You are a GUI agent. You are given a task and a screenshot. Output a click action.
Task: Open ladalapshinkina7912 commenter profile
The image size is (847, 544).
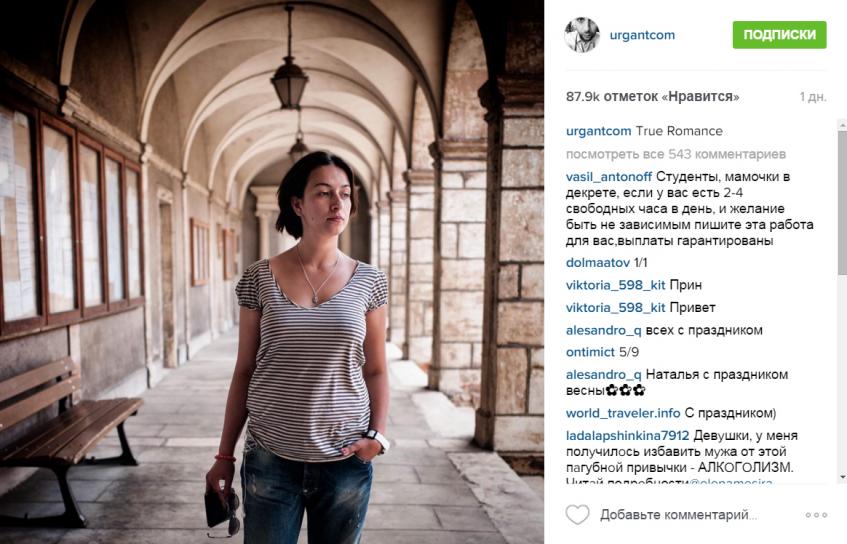pyautogui.click(x=627, y=435)
